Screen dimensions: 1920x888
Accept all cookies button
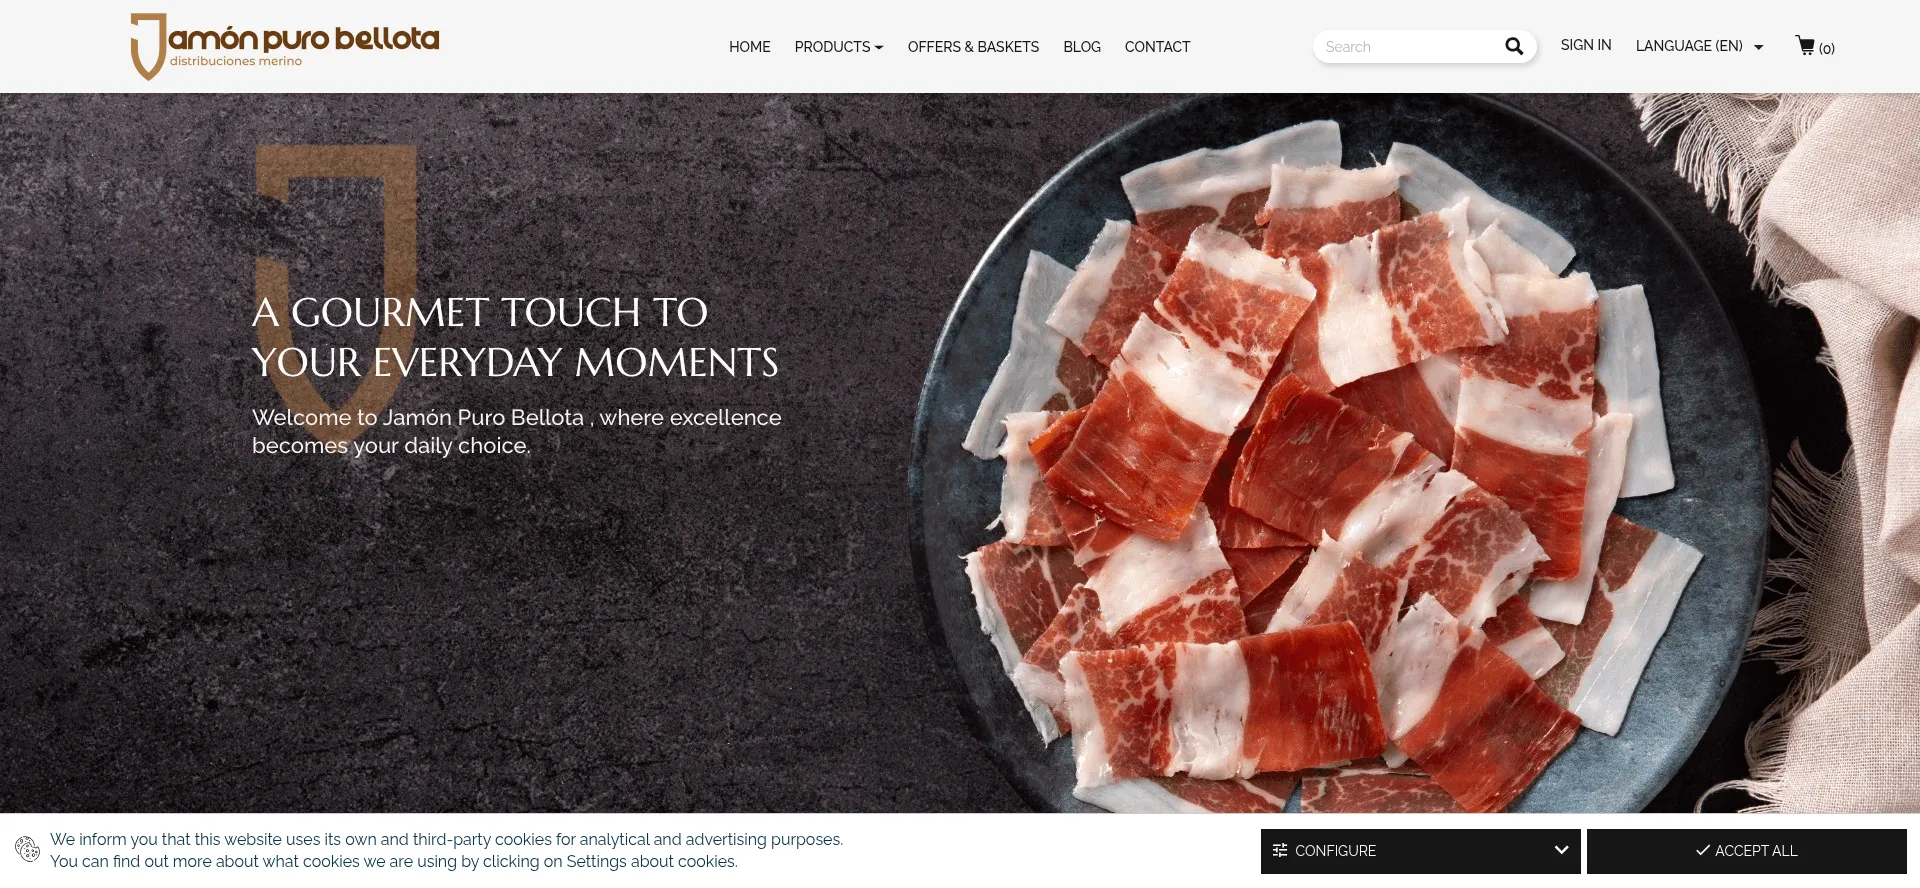pyautogui.click(x=1746, y=851)
